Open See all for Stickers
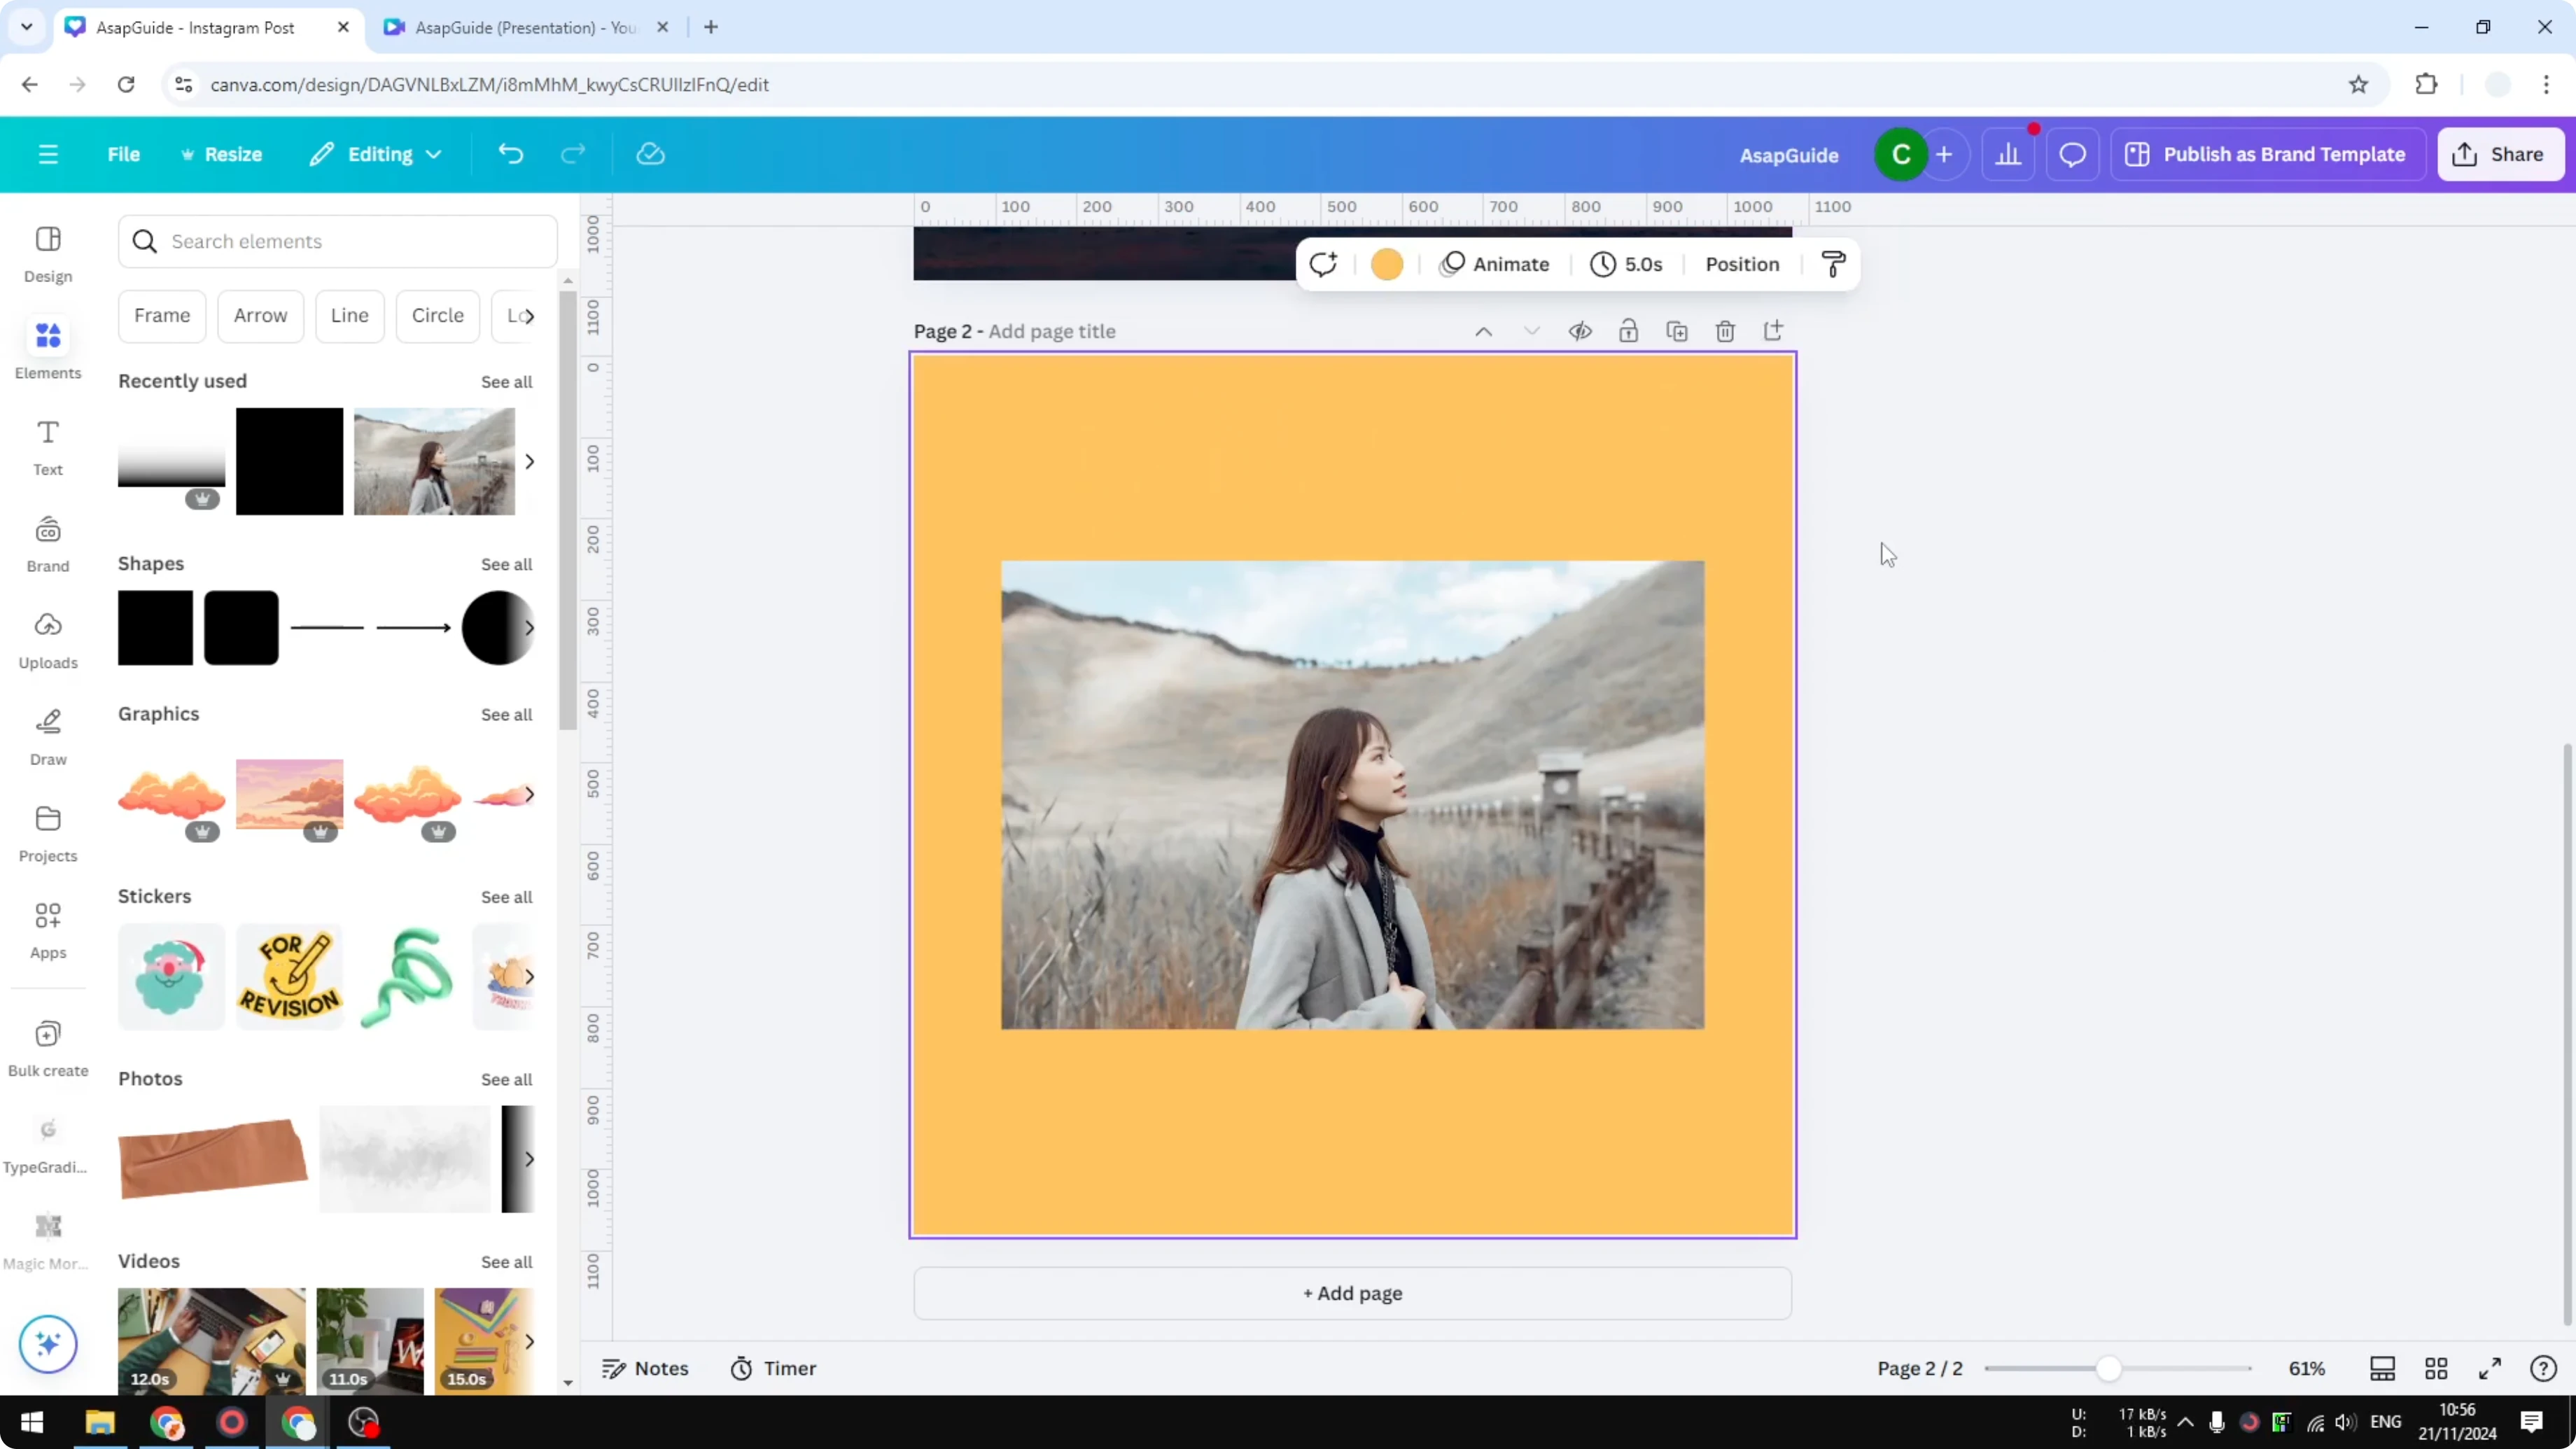2576x1449 pixels. [507, 897]
